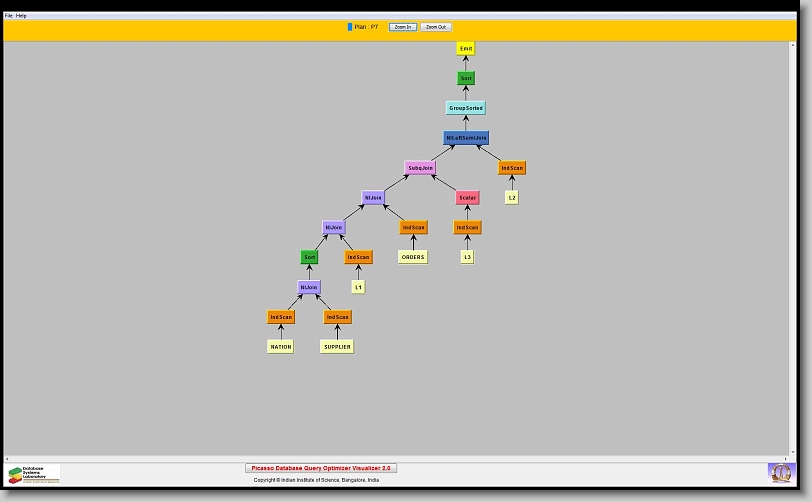Click the Zoom In button

pos(402,27)
